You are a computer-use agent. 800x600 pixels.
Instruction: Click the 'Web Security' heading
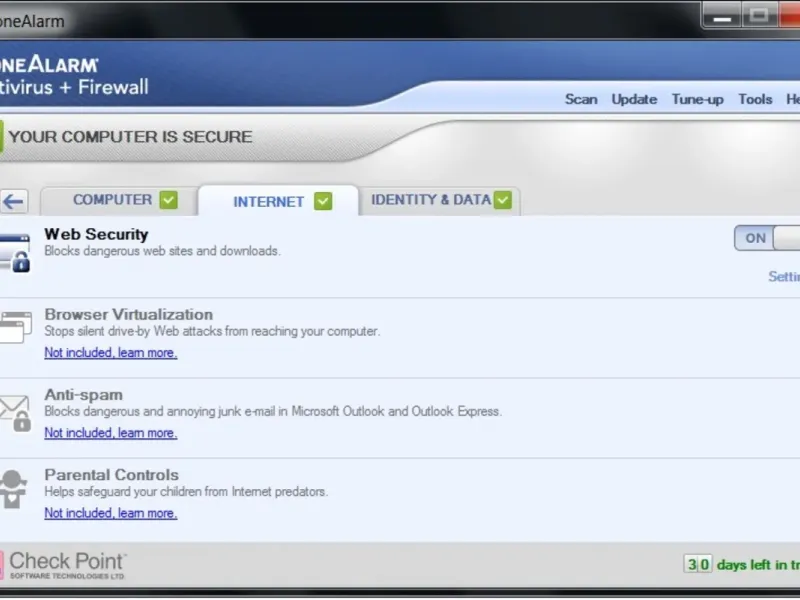pos(96,235)
